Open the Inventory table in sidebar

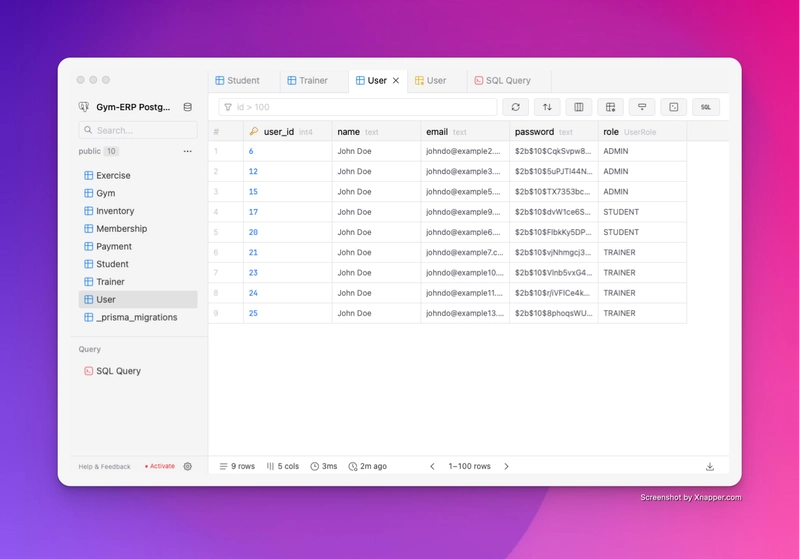click(138, 211)
